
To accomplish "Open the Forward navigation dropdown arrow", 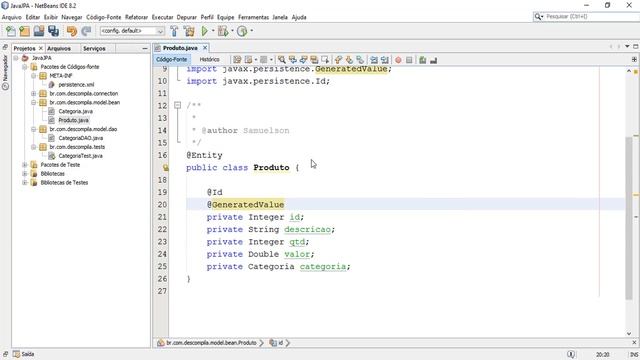I will coord(271,60).
